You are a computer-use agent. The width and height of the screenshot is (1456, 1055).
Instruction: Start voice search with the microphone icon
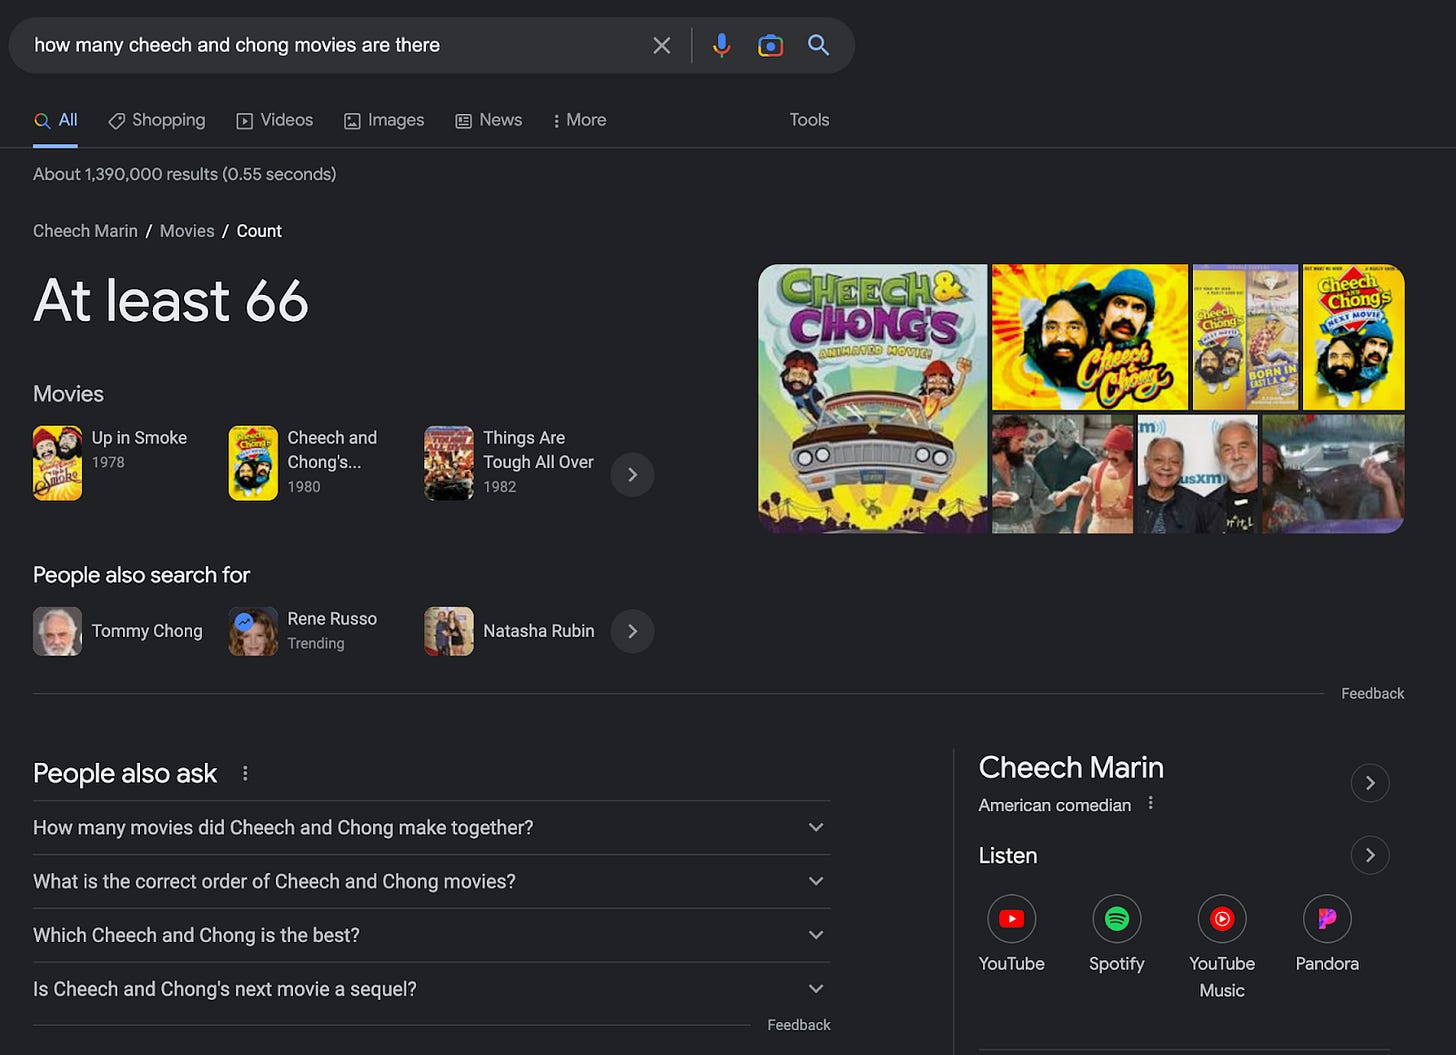pos(721,45)
